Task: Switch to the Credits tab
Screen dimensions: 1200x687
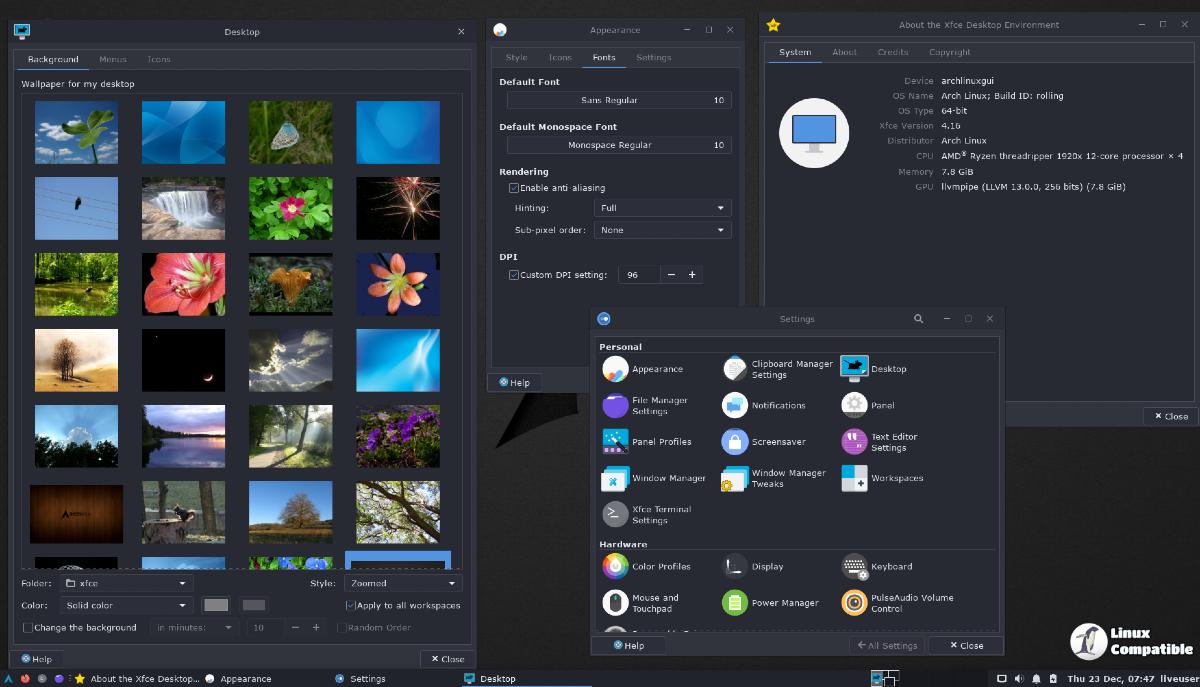Action: coord(893,52)
